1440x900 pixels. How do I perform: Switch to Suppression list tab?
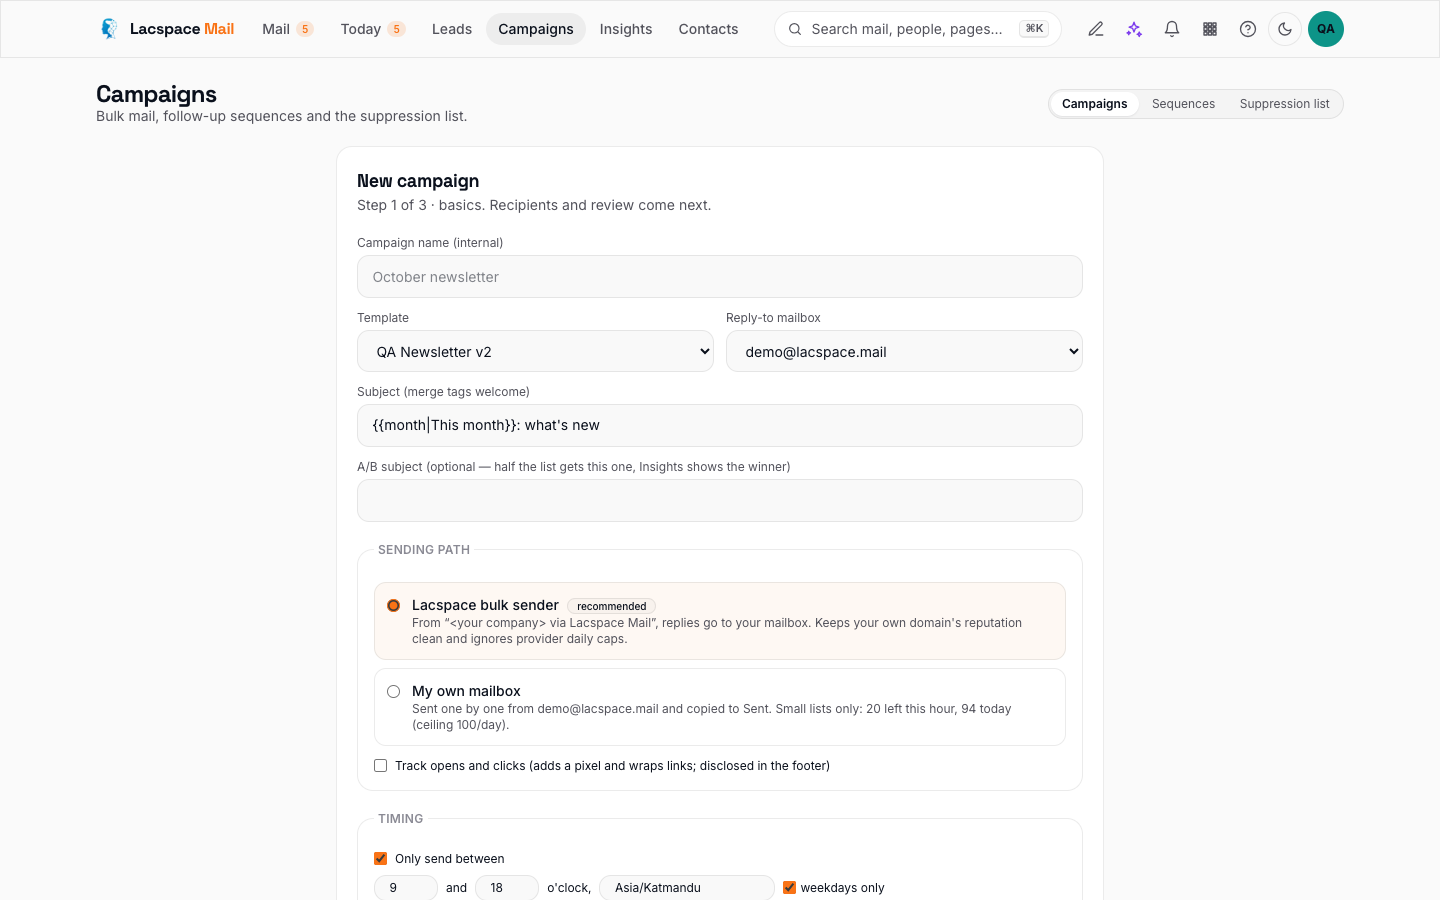click(1284, 104)
